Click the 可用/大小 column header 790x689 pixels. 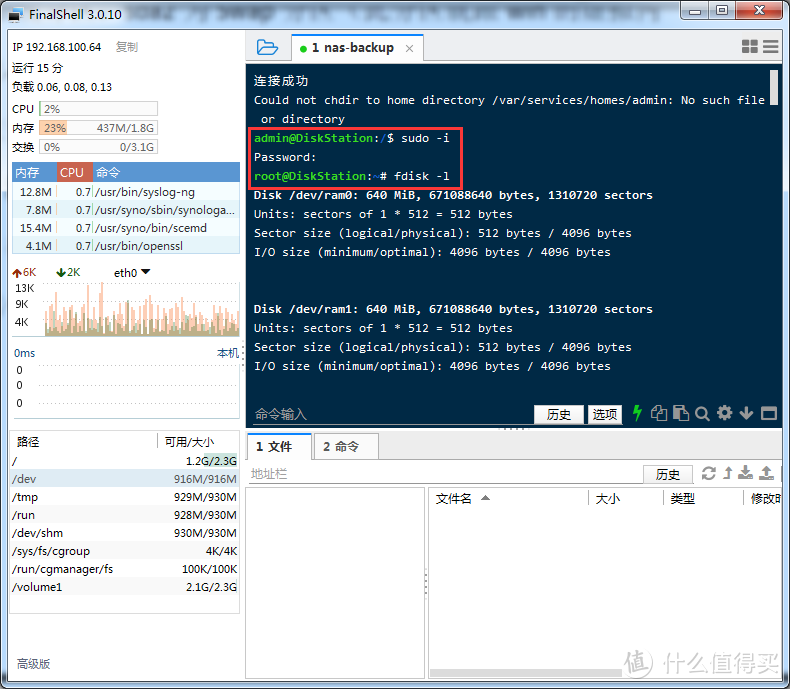(x=198, y=442)
